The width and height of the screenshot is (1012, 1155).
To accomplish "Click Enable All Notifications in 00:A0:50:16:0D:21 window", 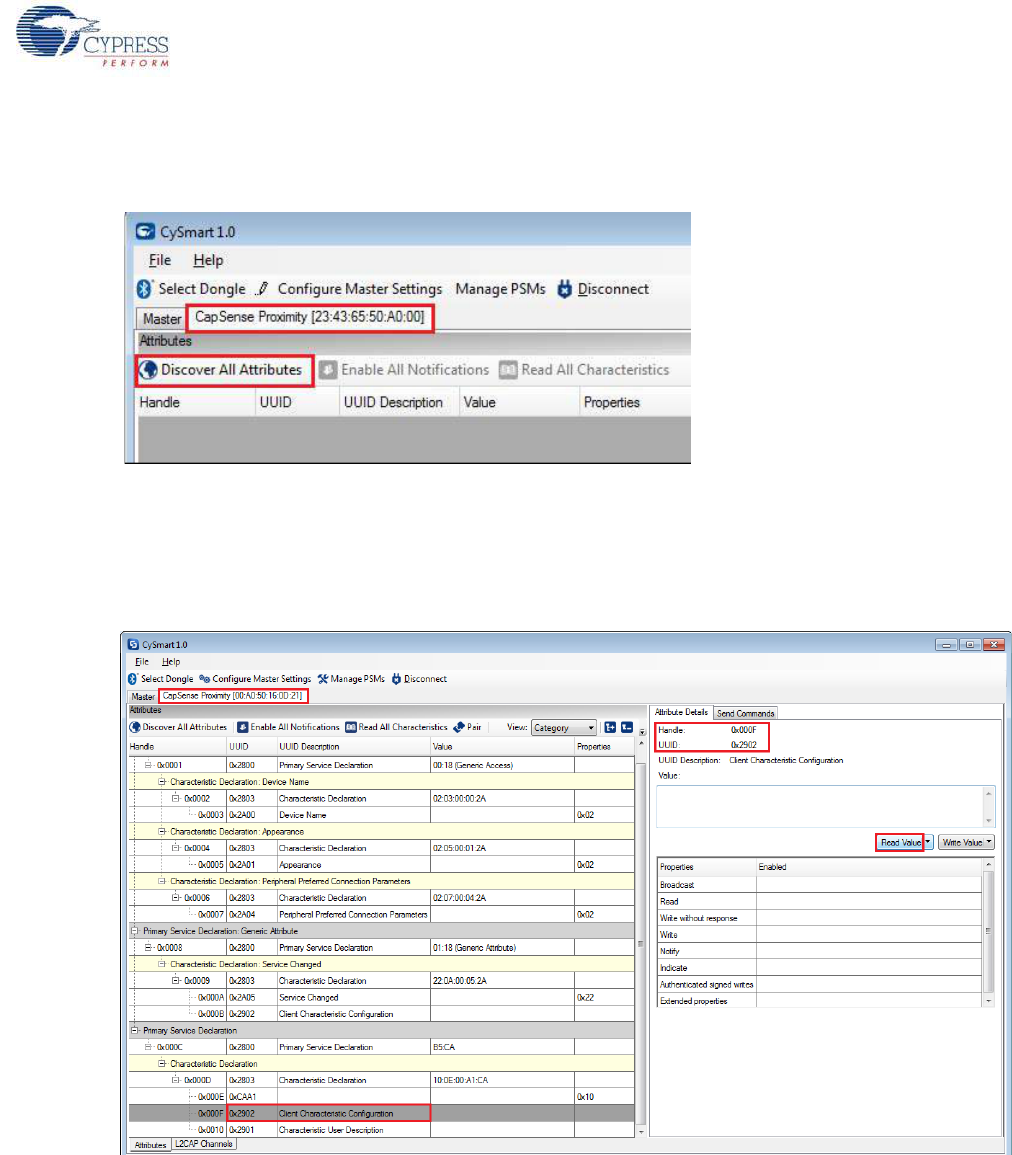I will coord(288,727).
